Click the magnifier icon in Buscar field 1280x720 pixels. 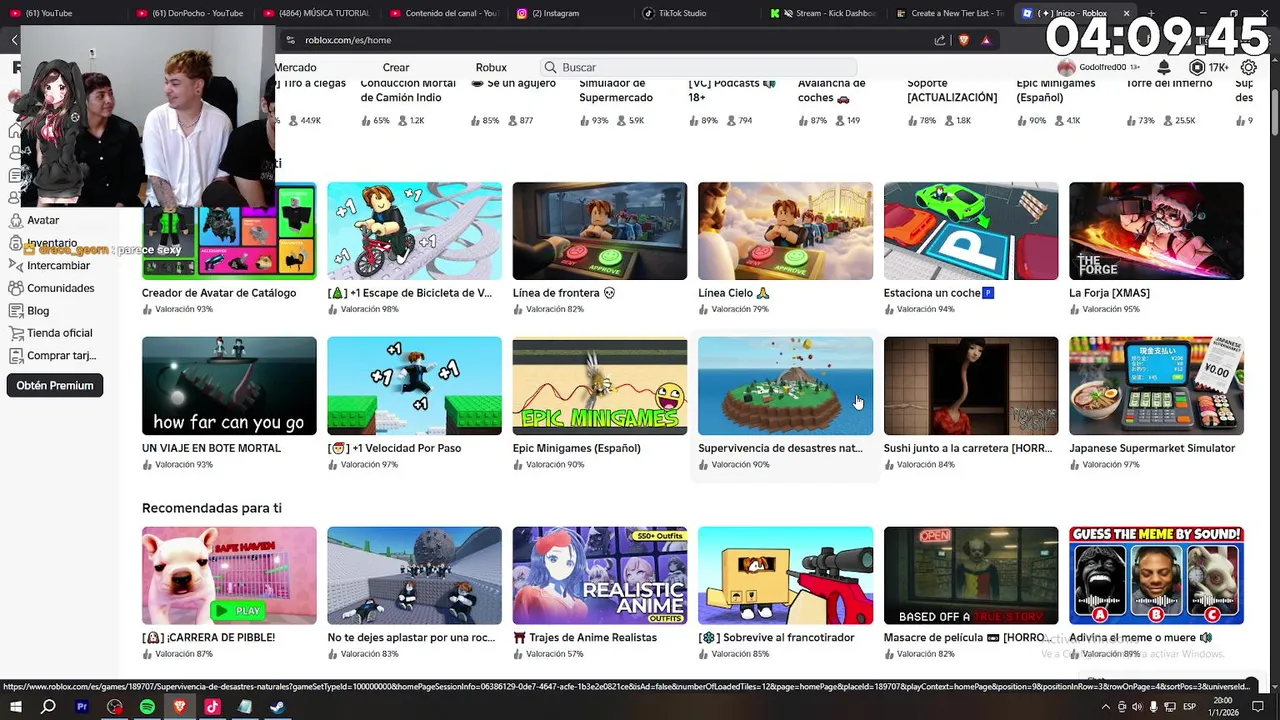click(x=550, y=67)
